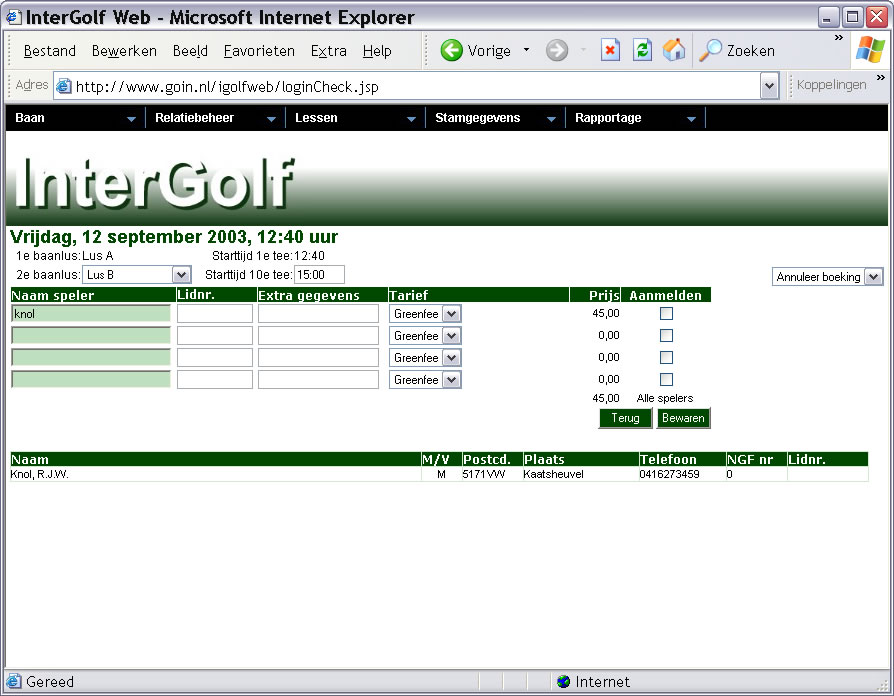Click the Lidnr. field in second player row
This screenshot has width=894, height=696.
pos(215,336)
